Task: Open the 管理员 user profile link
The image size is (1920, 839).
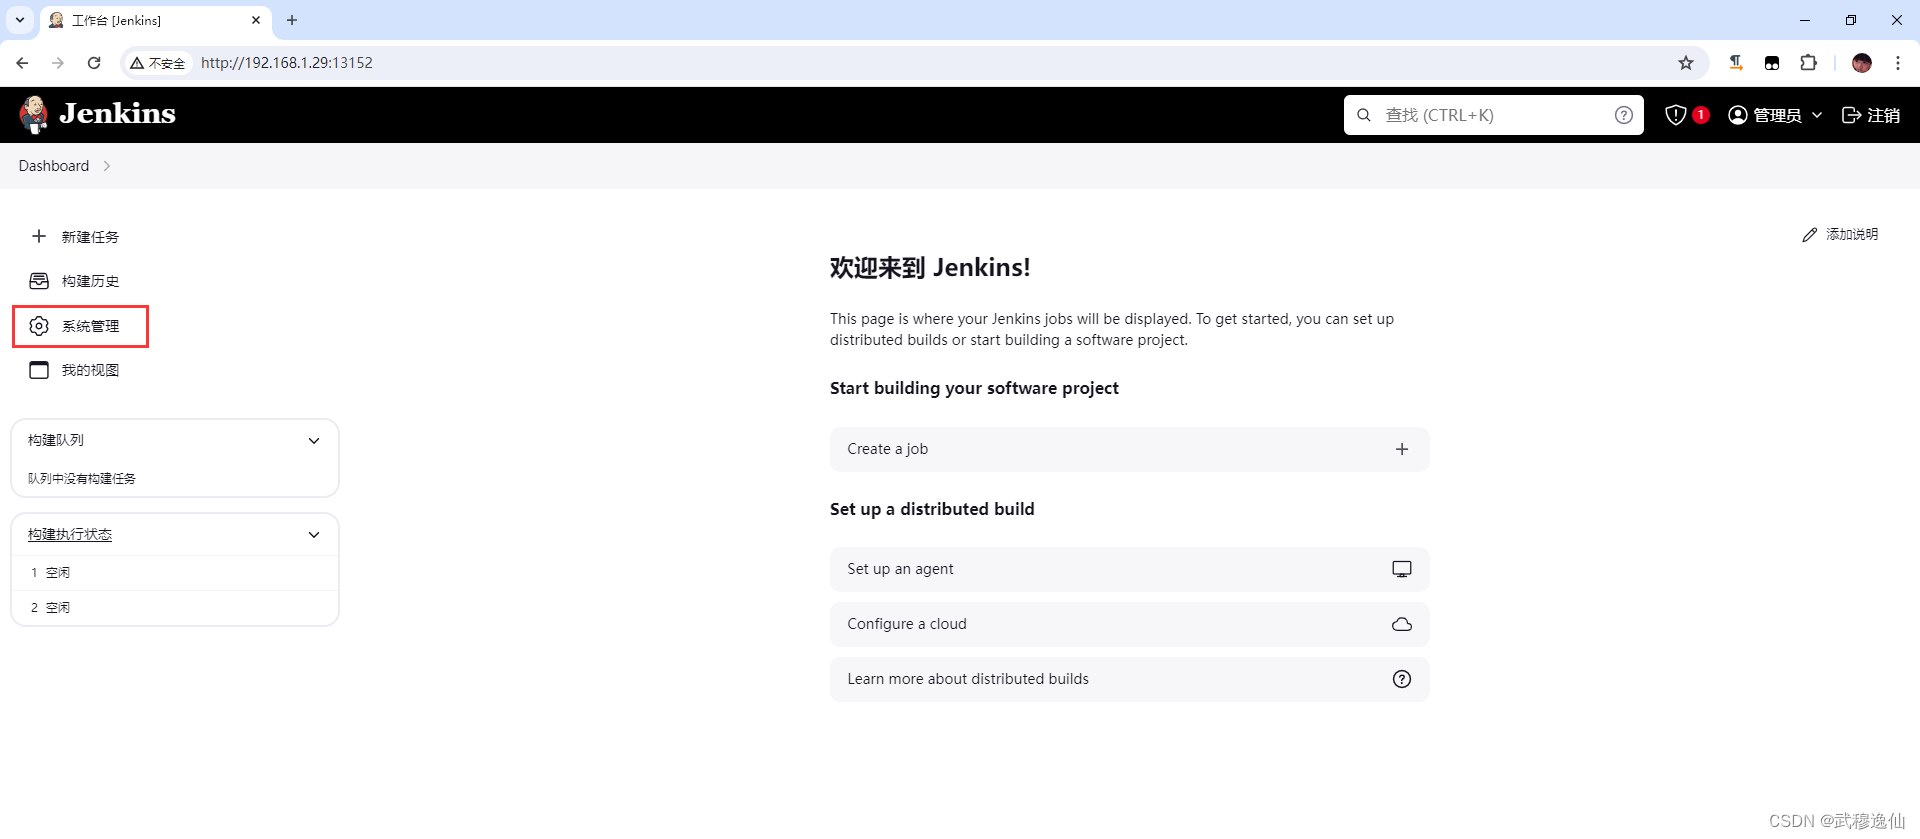Action: (1765, 115)
